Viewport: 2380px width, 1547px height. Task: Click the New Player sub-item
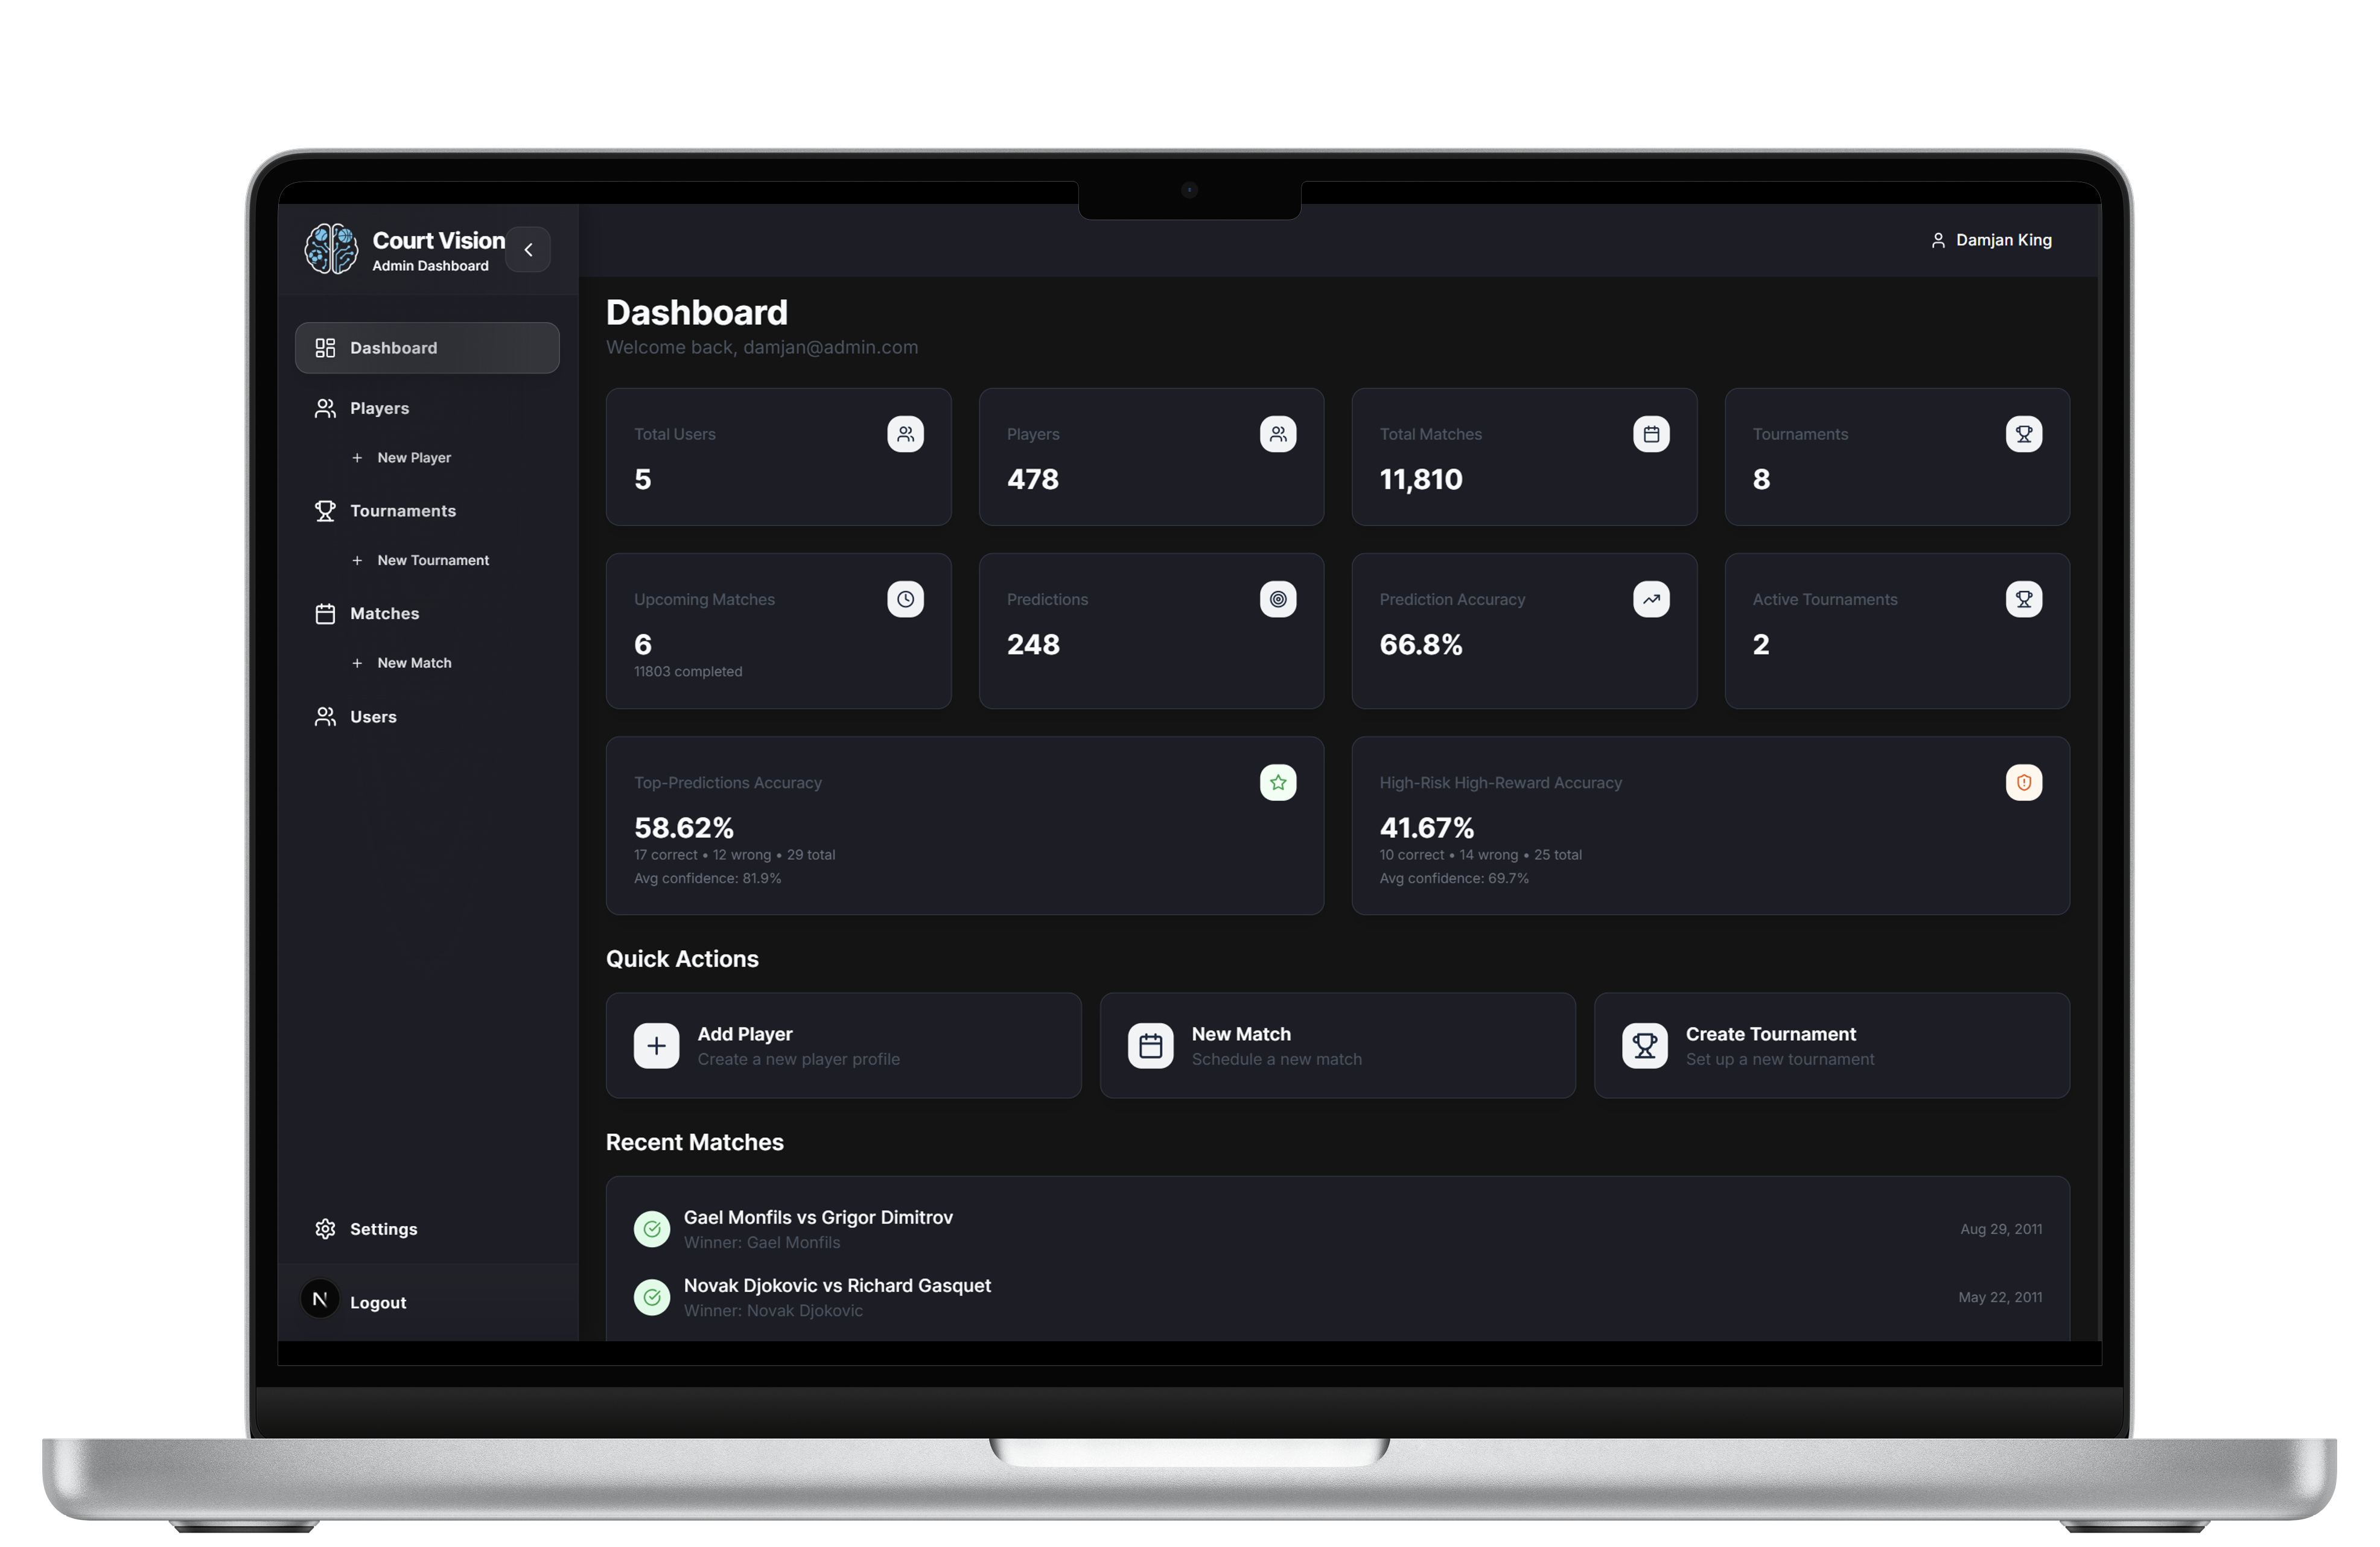click(413, 458)
